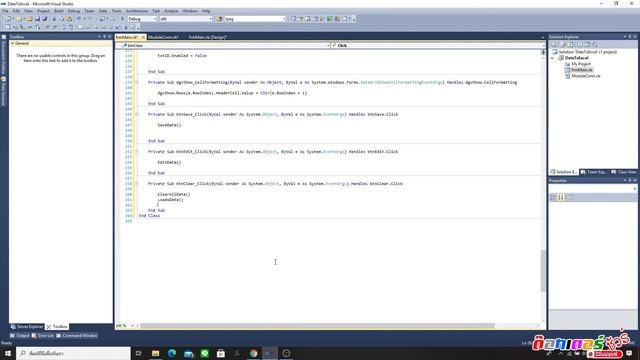Open the Error List tab
The width and height of the screenshot is (640, 360).
[42, 336]
